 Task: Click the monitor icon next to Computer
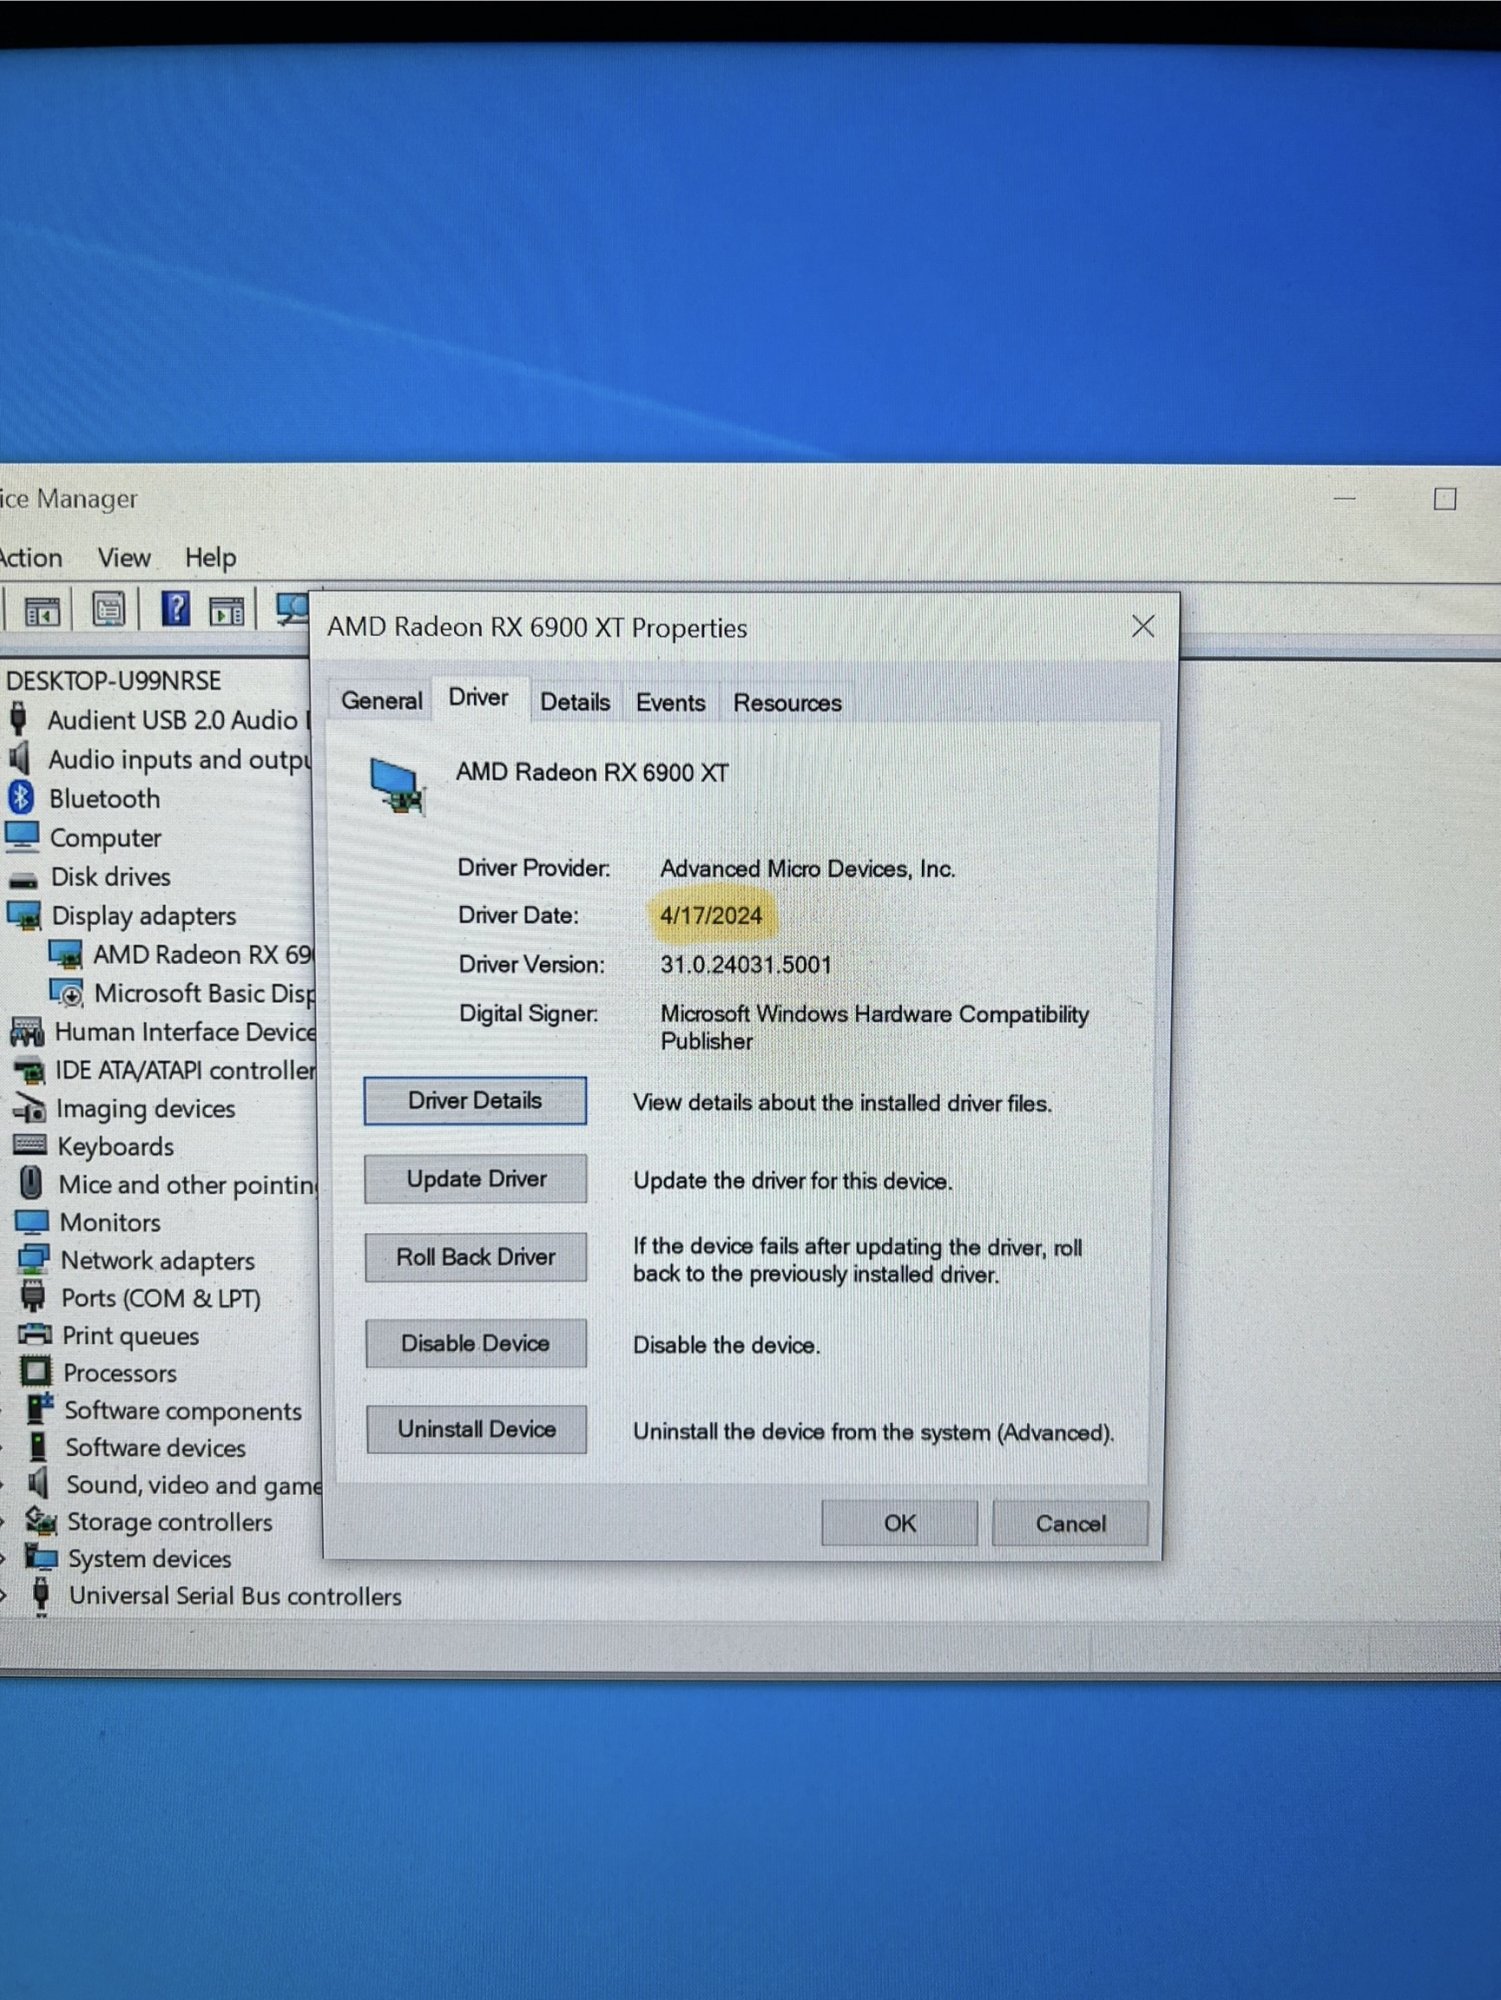[x=23, y=836]
